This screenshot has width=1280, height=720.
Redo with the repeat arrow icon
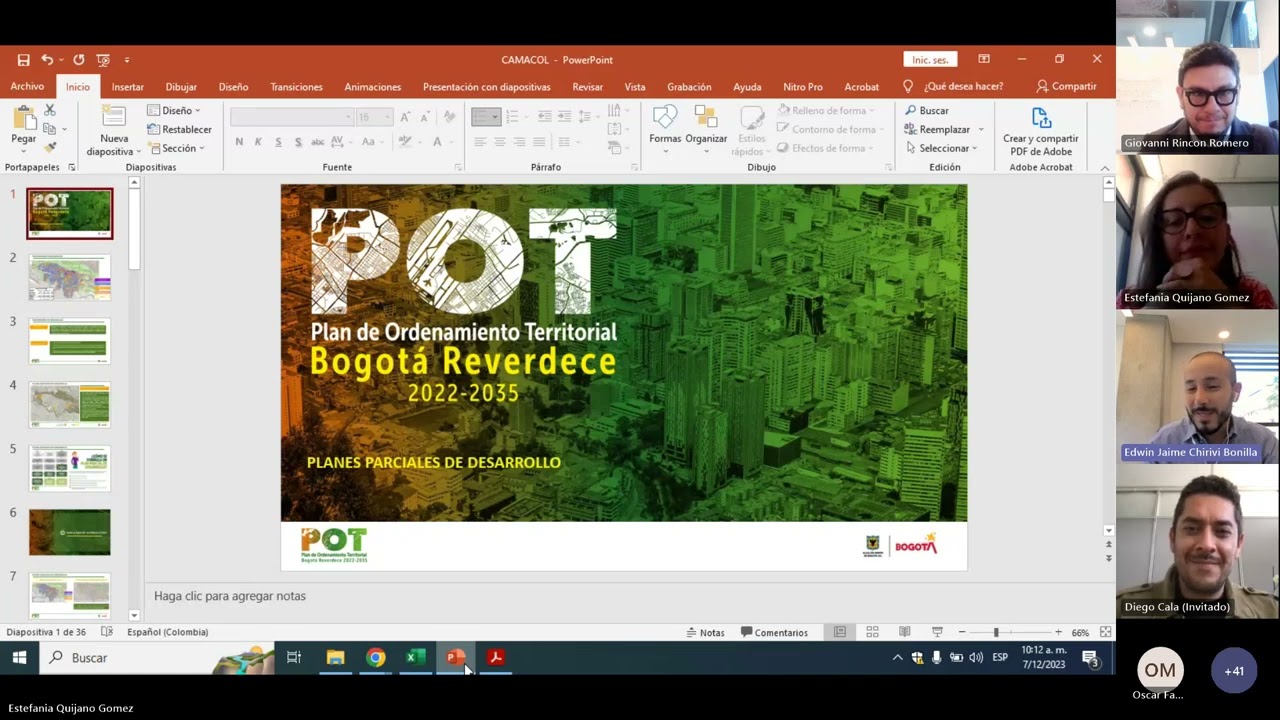click(x=79, y=60)
